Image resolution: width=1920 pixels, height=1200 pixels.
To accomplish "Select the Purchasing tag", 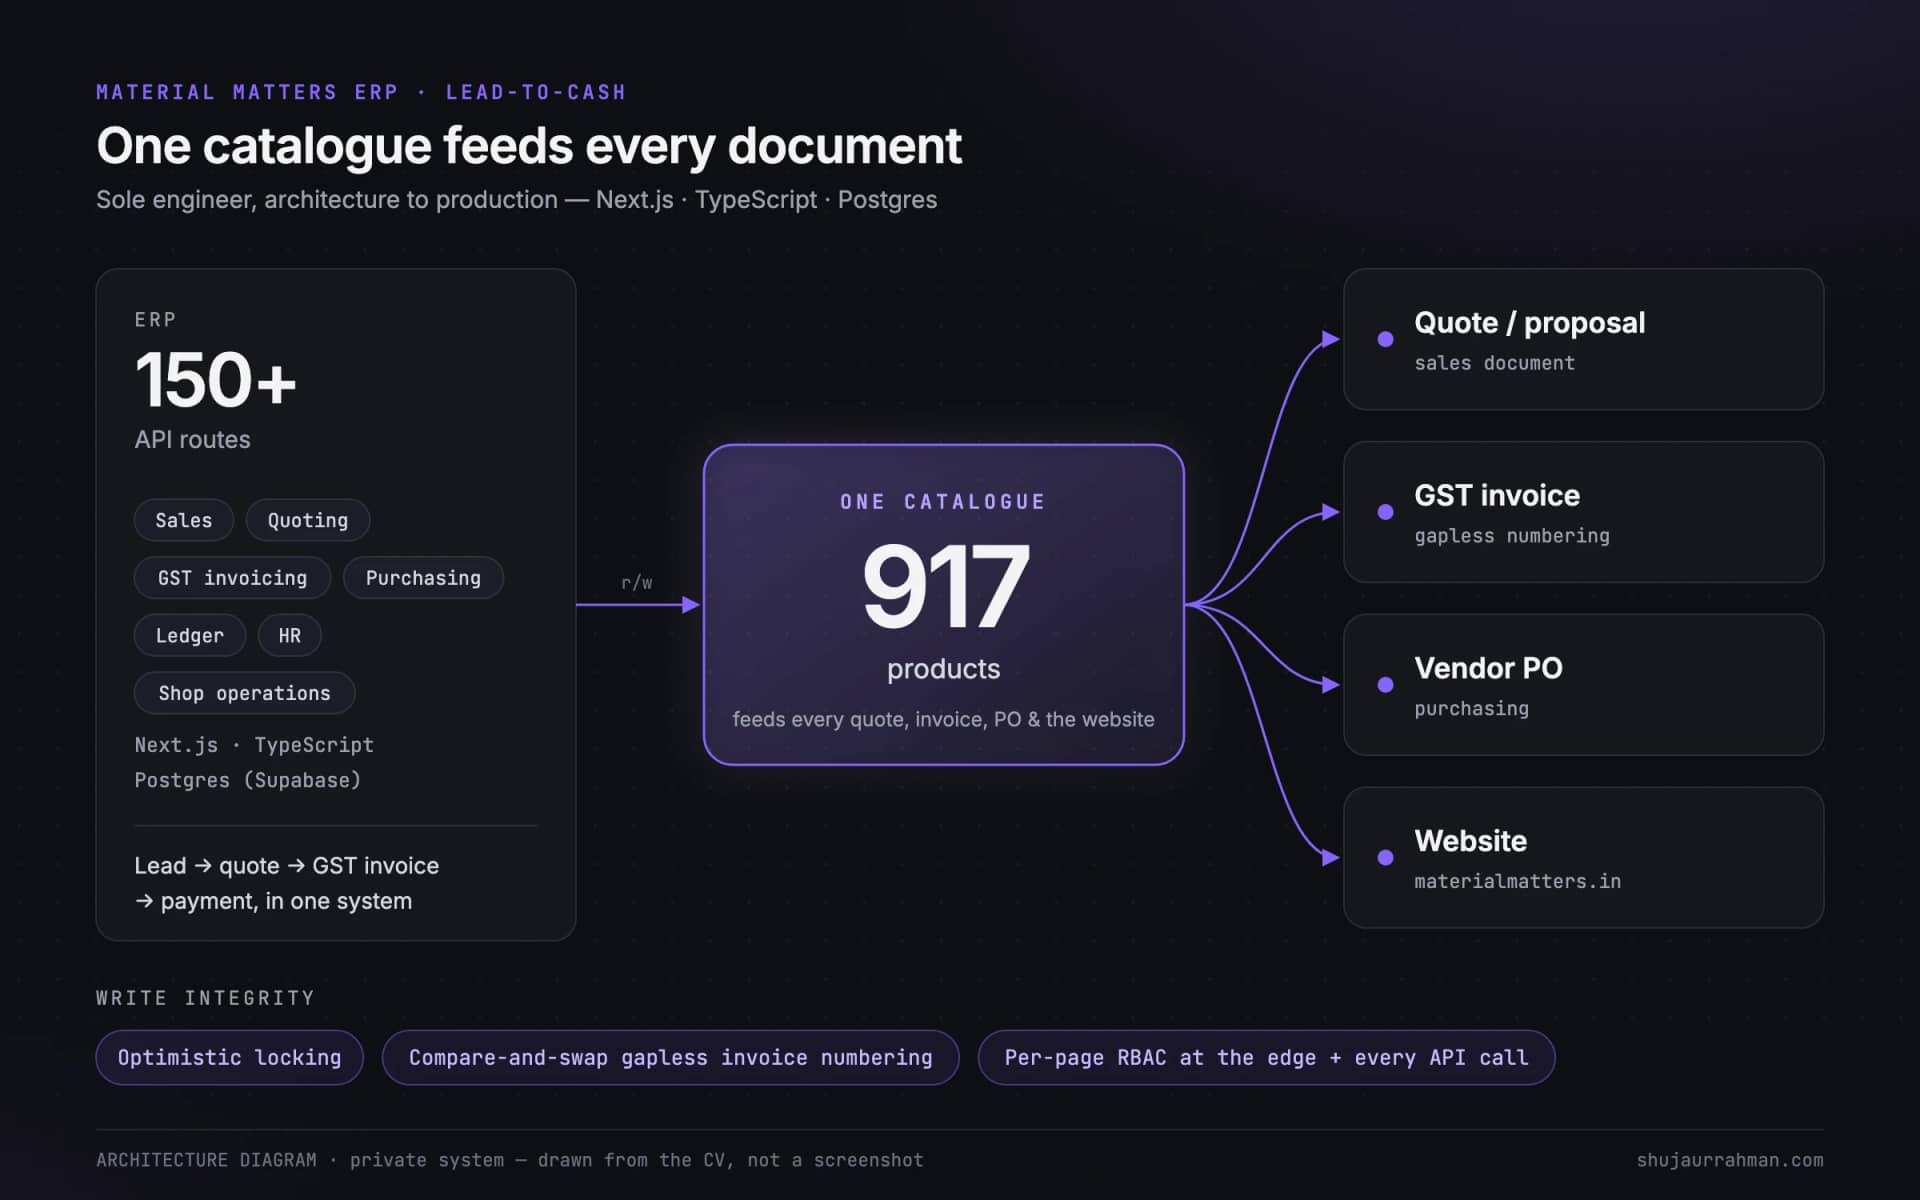I will coord(423,578).
